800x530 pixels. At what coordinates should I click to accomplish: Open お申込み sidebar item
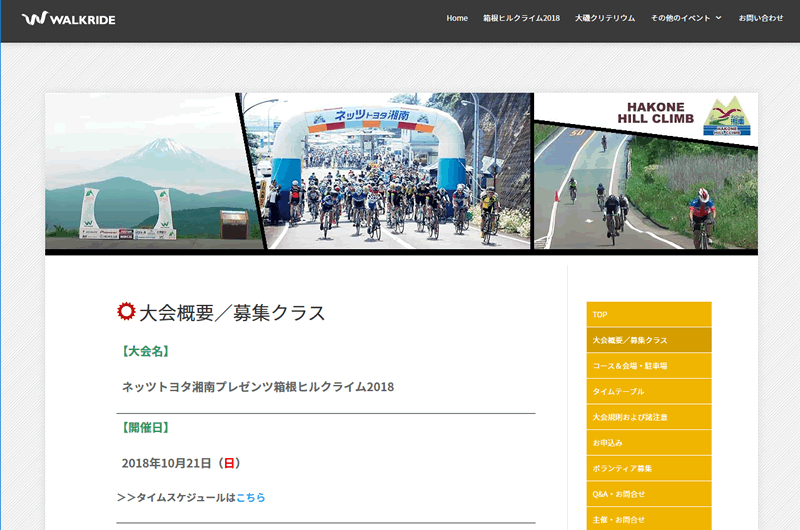pos(649,443)
